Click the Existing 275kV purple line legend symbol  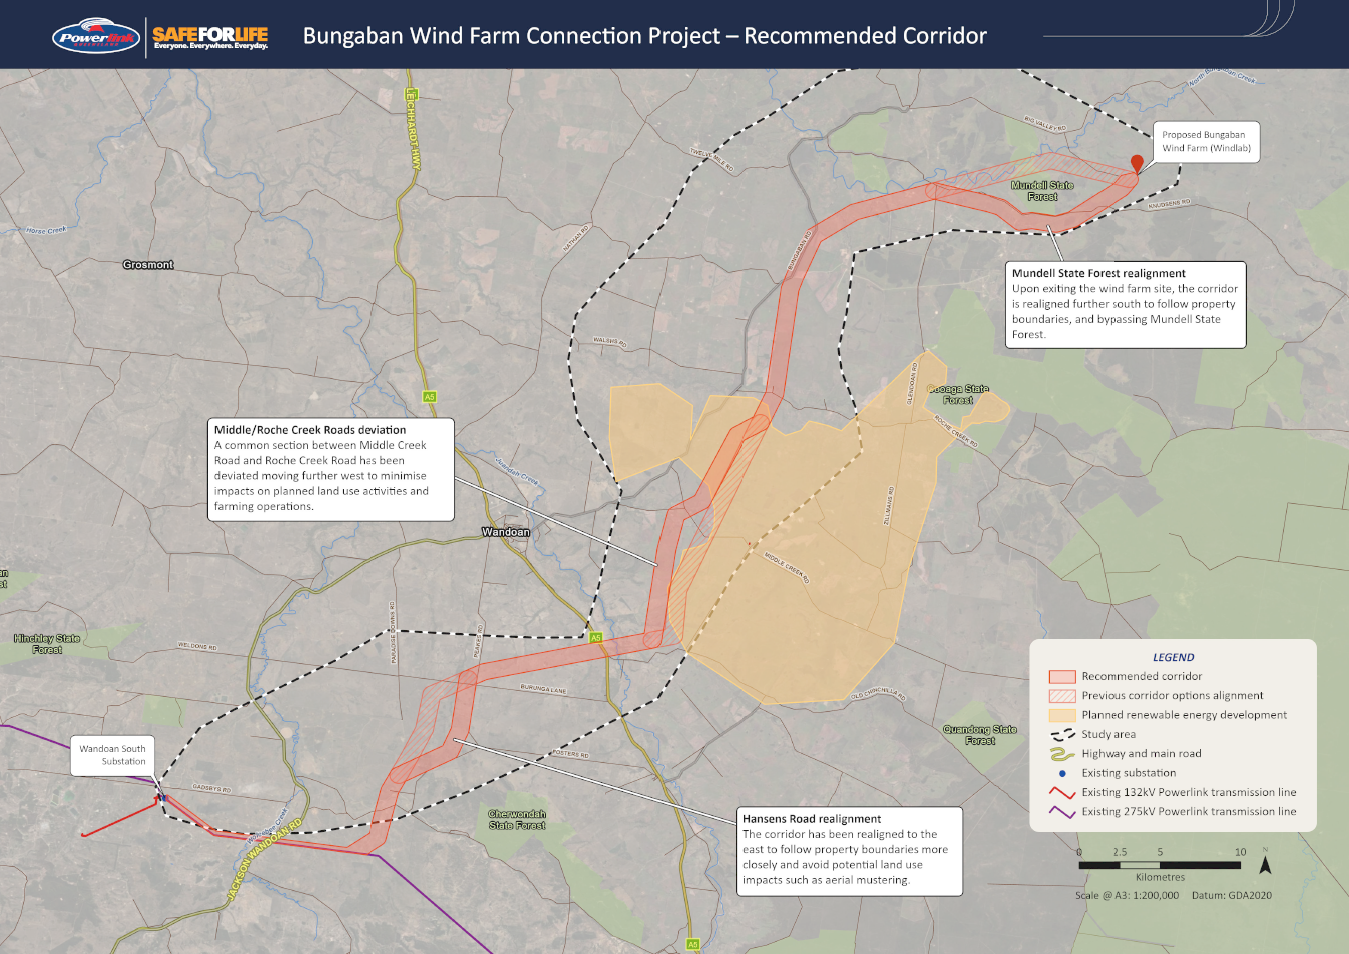click(1061, 812)
